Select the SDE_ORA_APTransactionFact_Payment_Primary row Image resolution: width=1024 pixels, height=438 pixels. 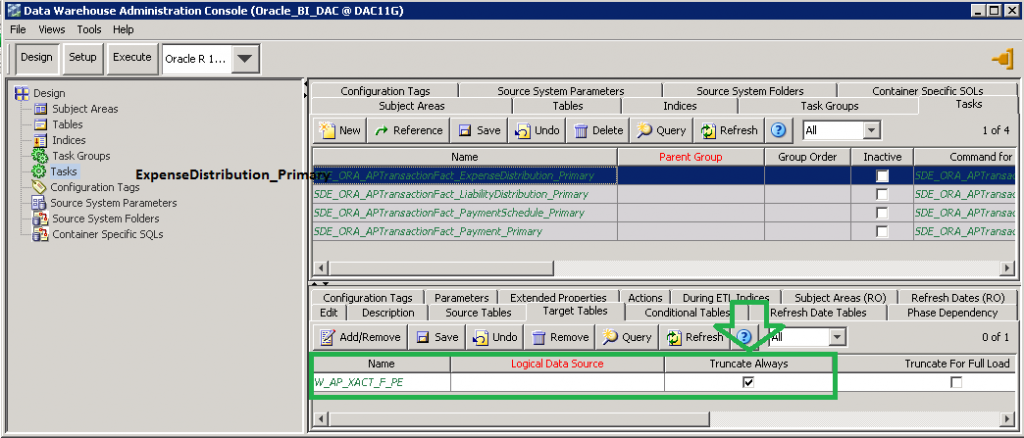(464, 231)
